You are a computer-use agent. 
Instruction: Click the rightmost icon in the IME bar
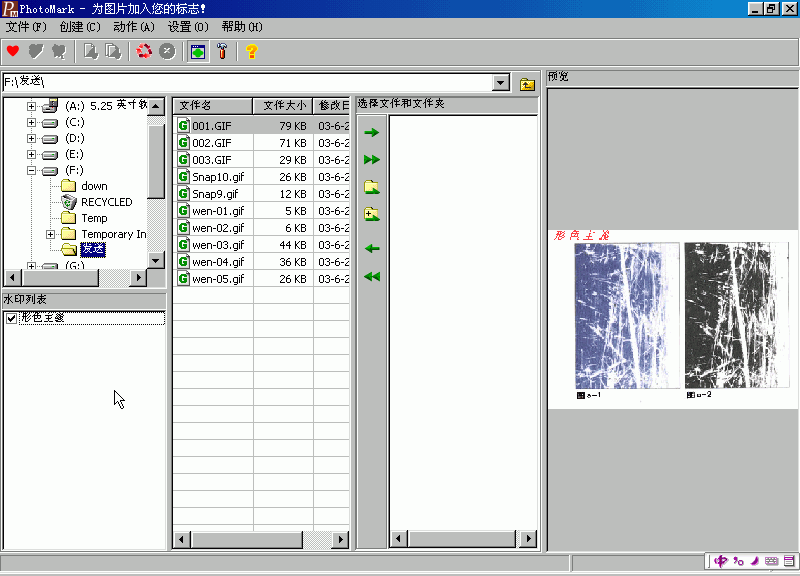click(x=789, y=561)
